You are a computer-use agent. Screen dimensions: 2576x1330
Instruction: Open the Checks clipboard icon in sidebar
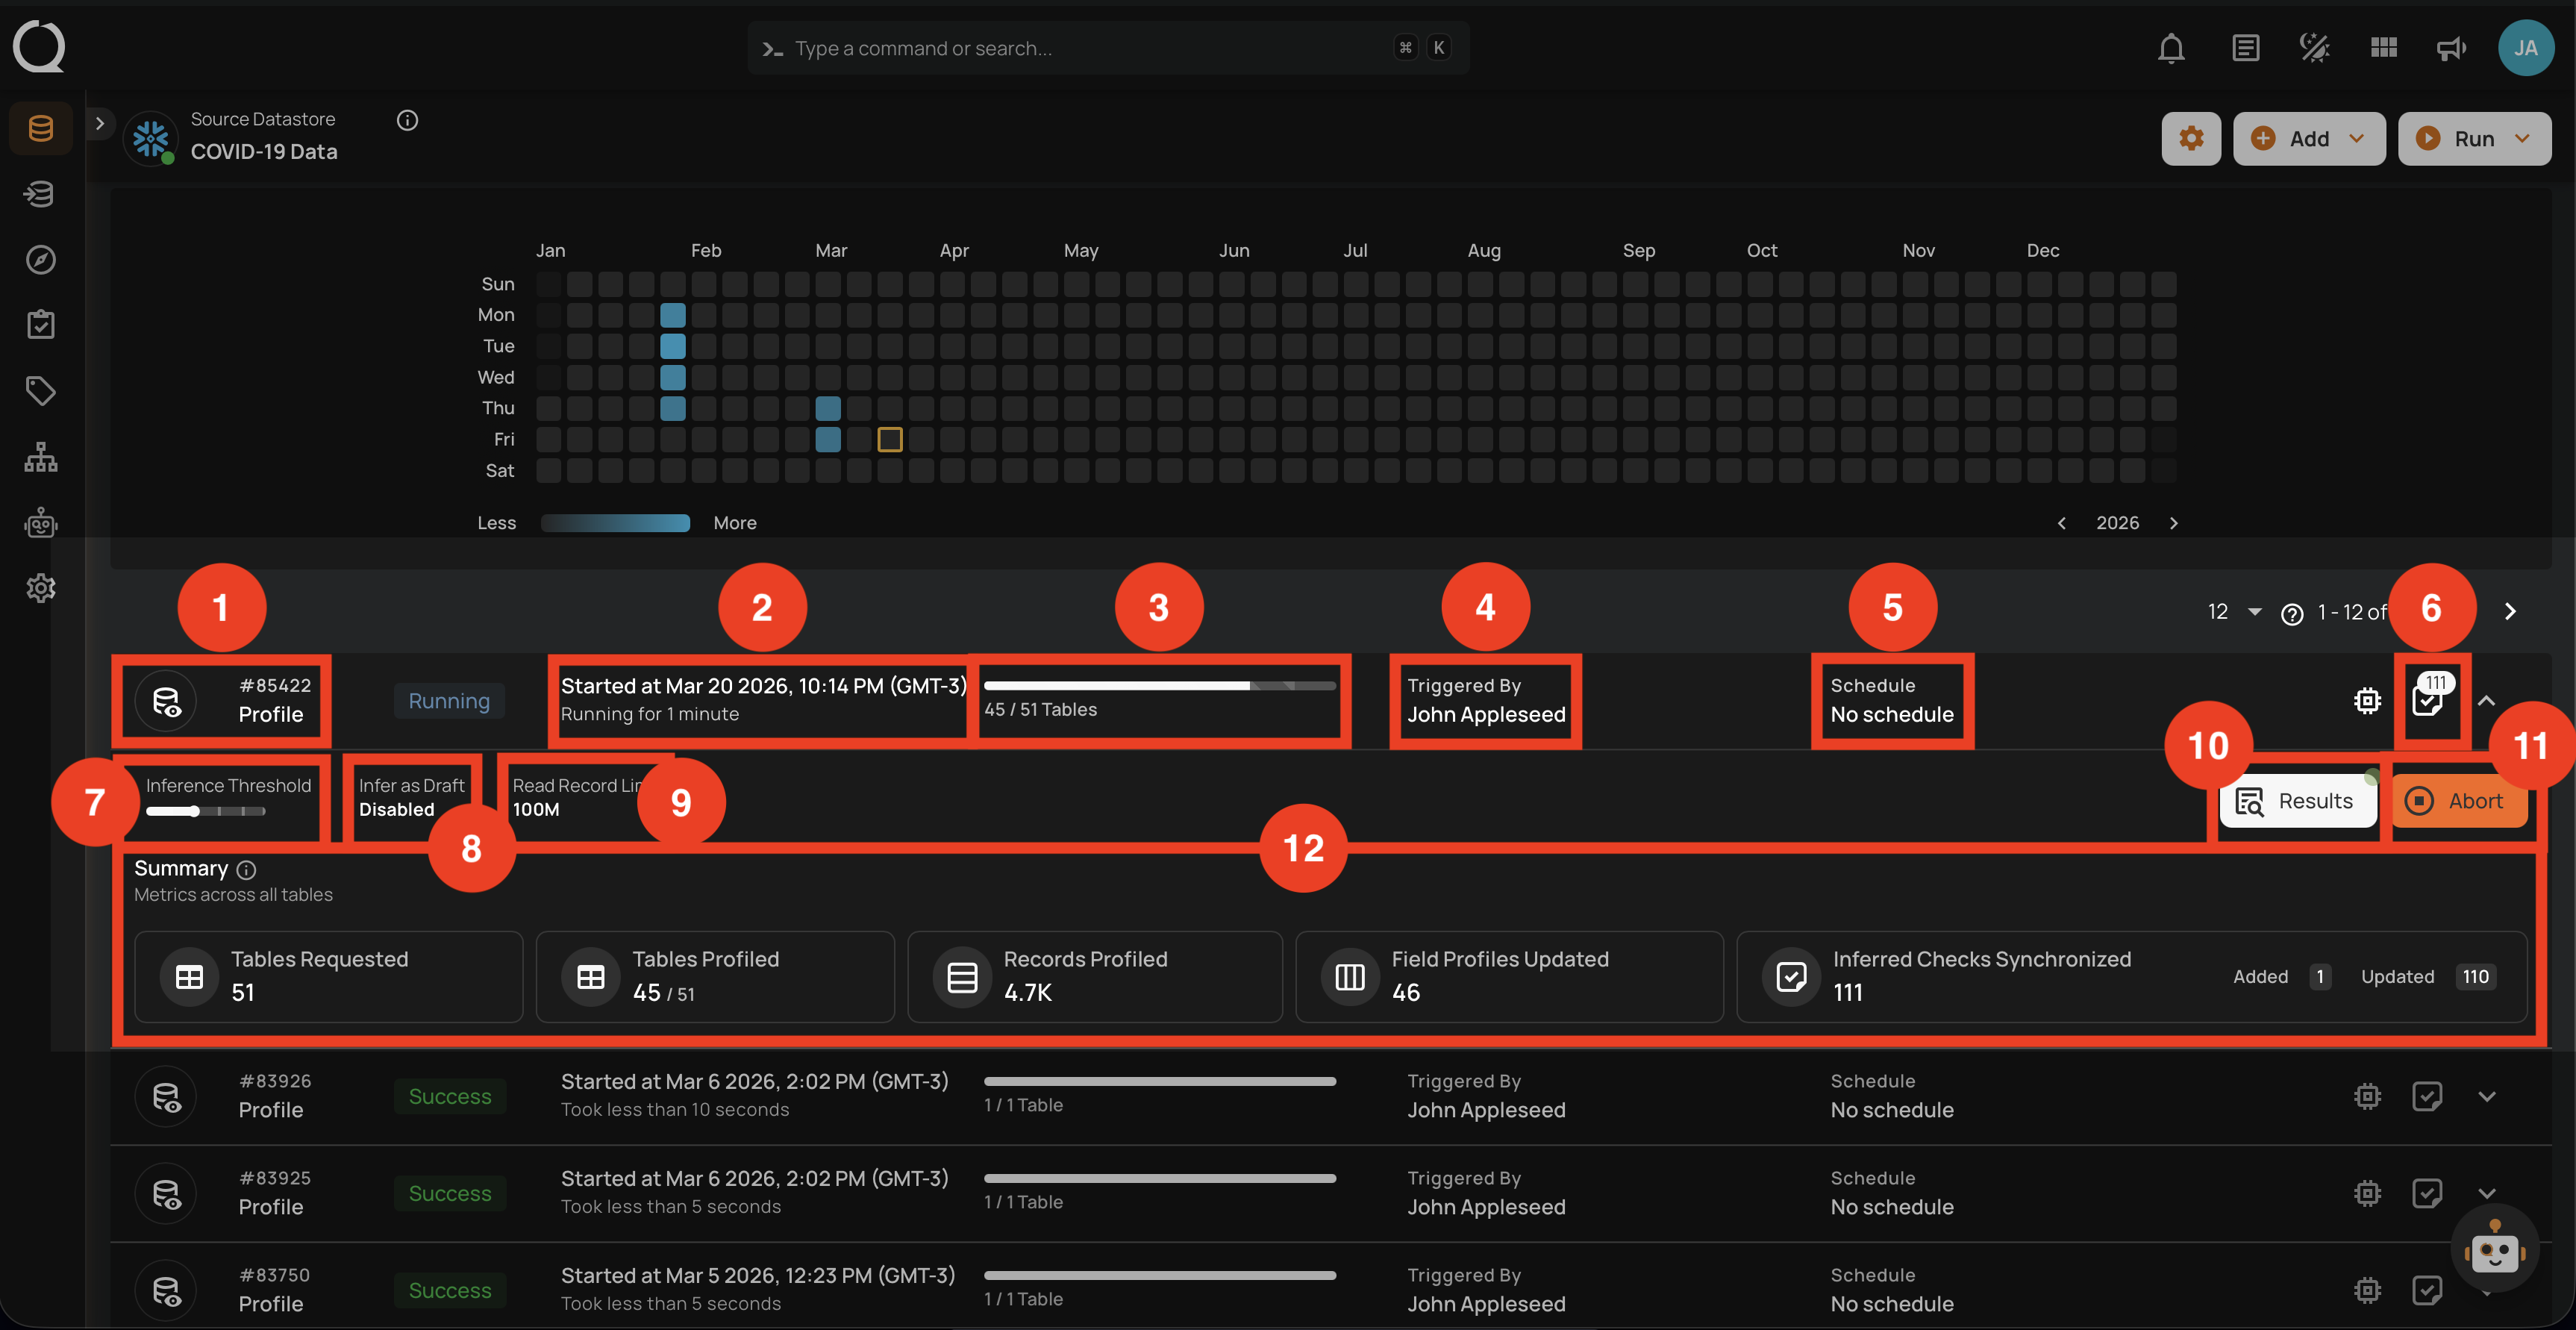[x=40, y=323]
